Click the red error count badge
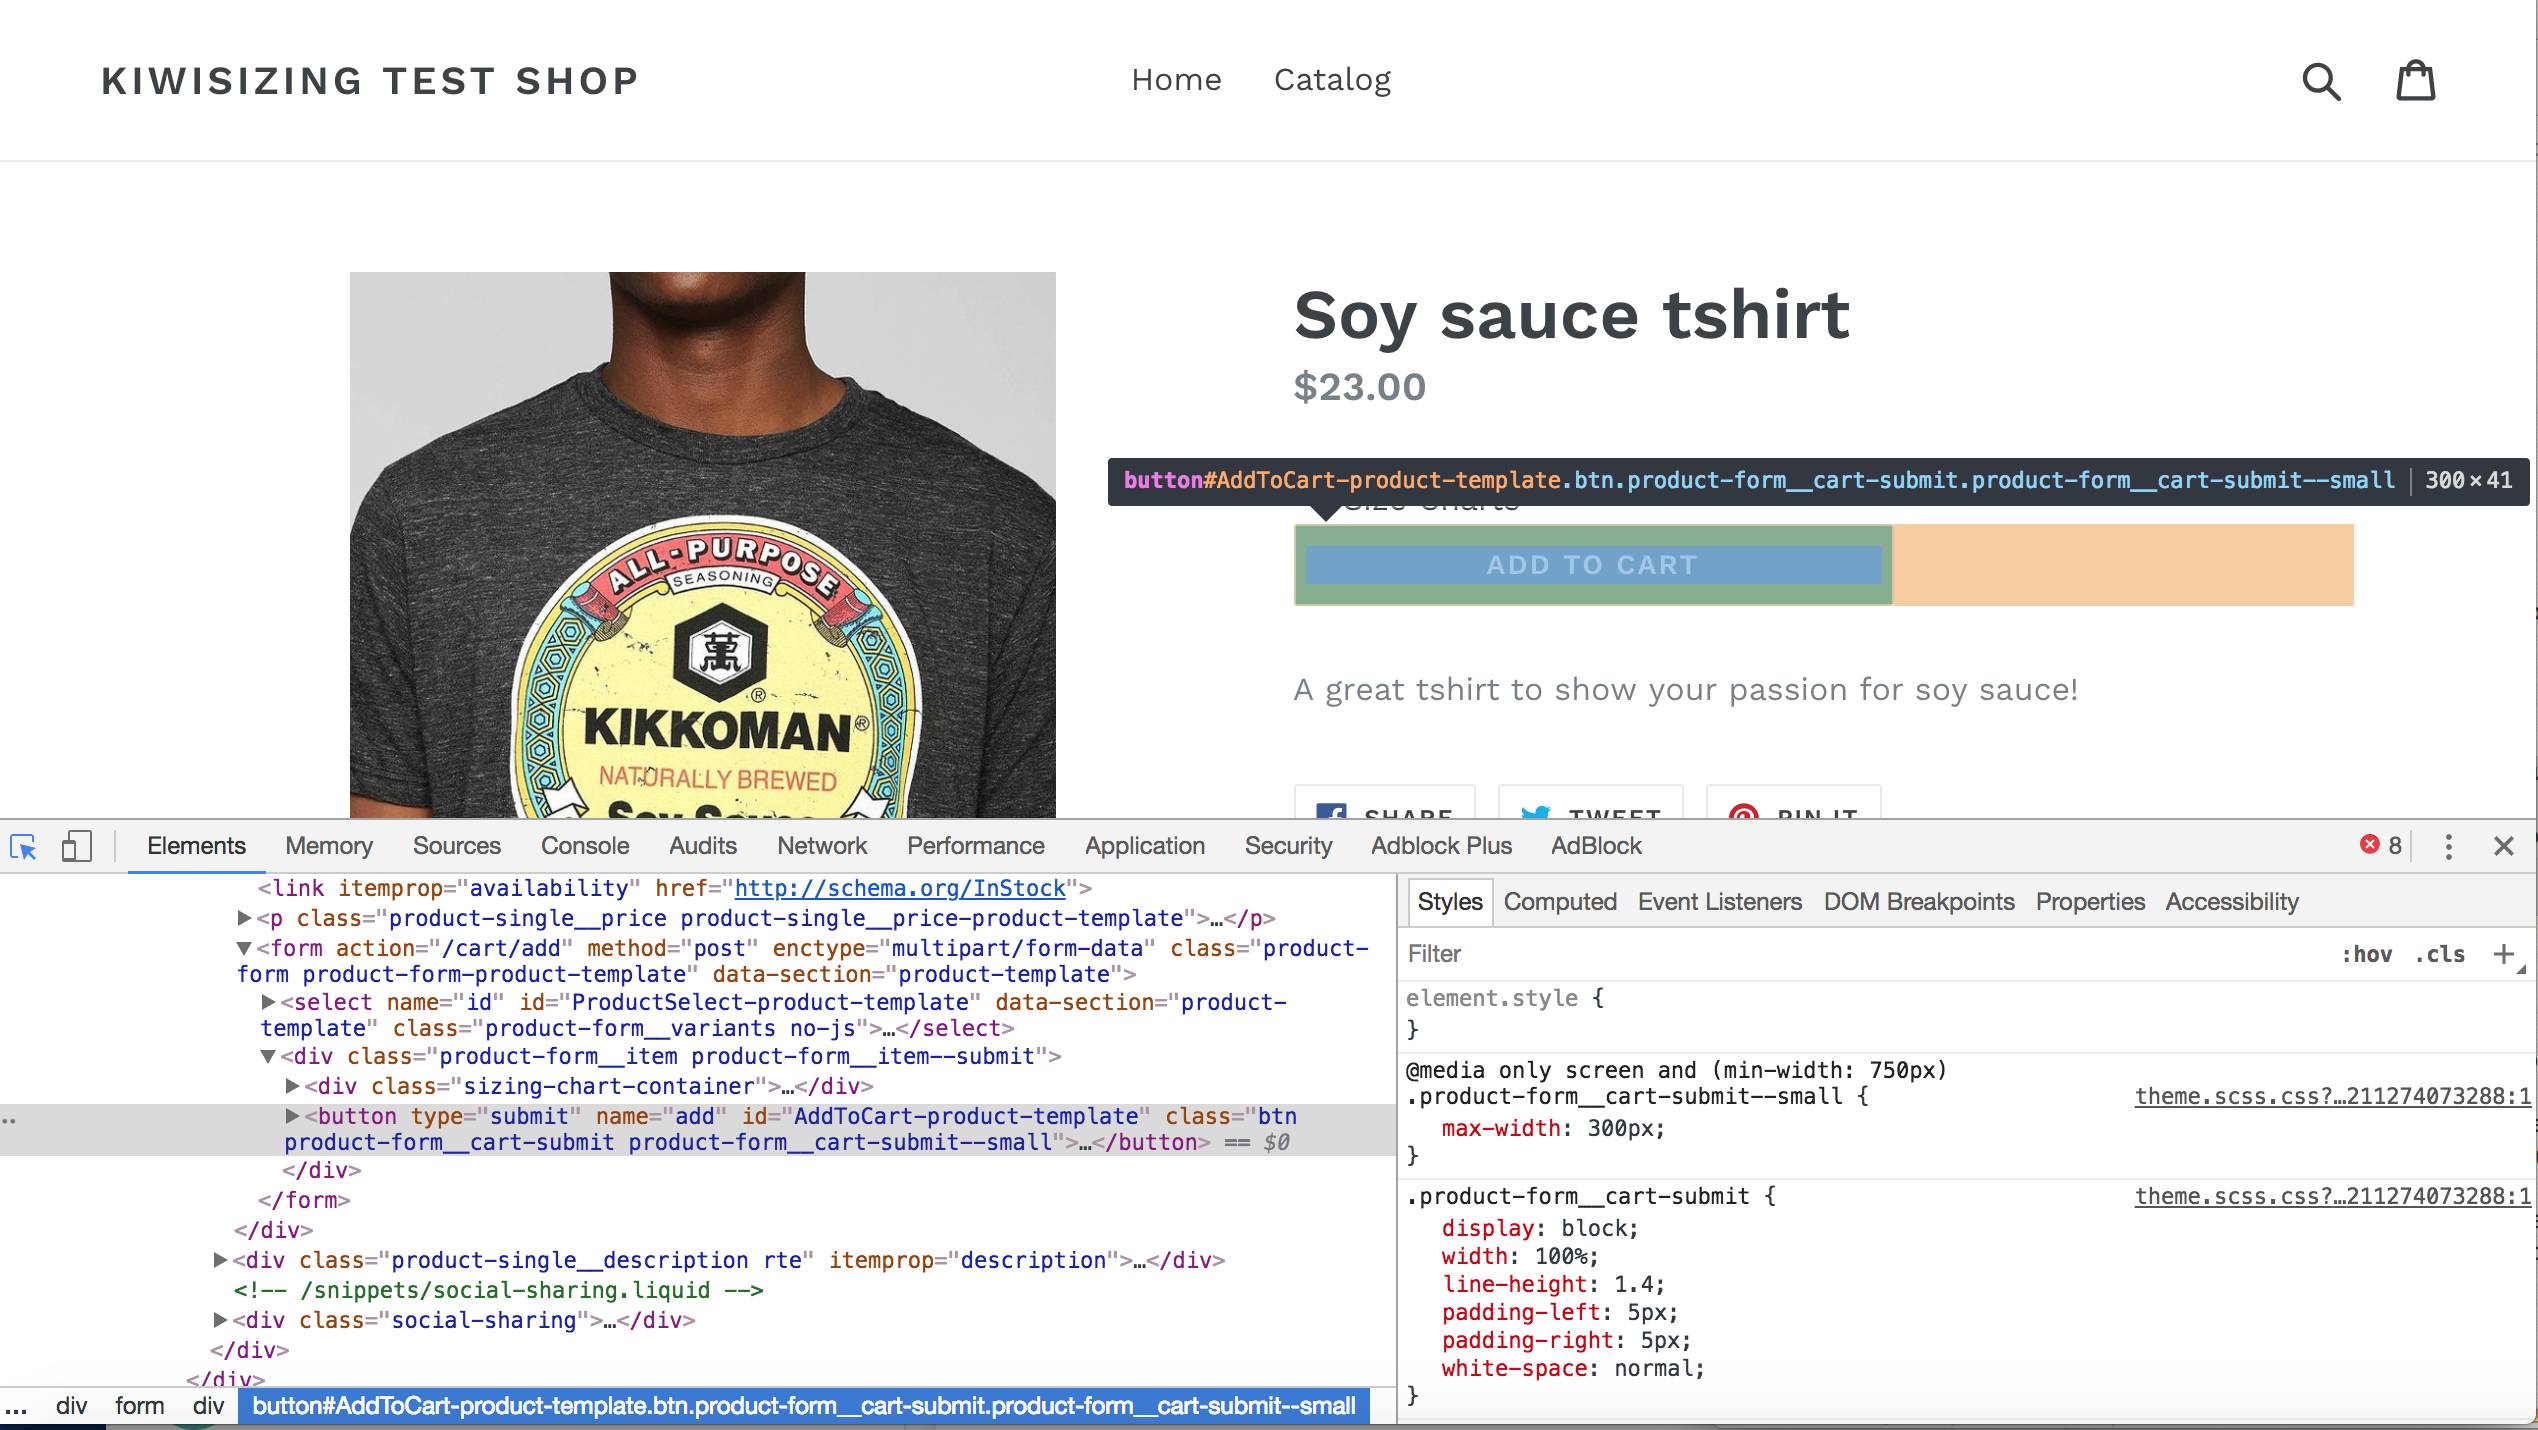This screenshot has width=2538, height=1430. [x=2381, y=845]
